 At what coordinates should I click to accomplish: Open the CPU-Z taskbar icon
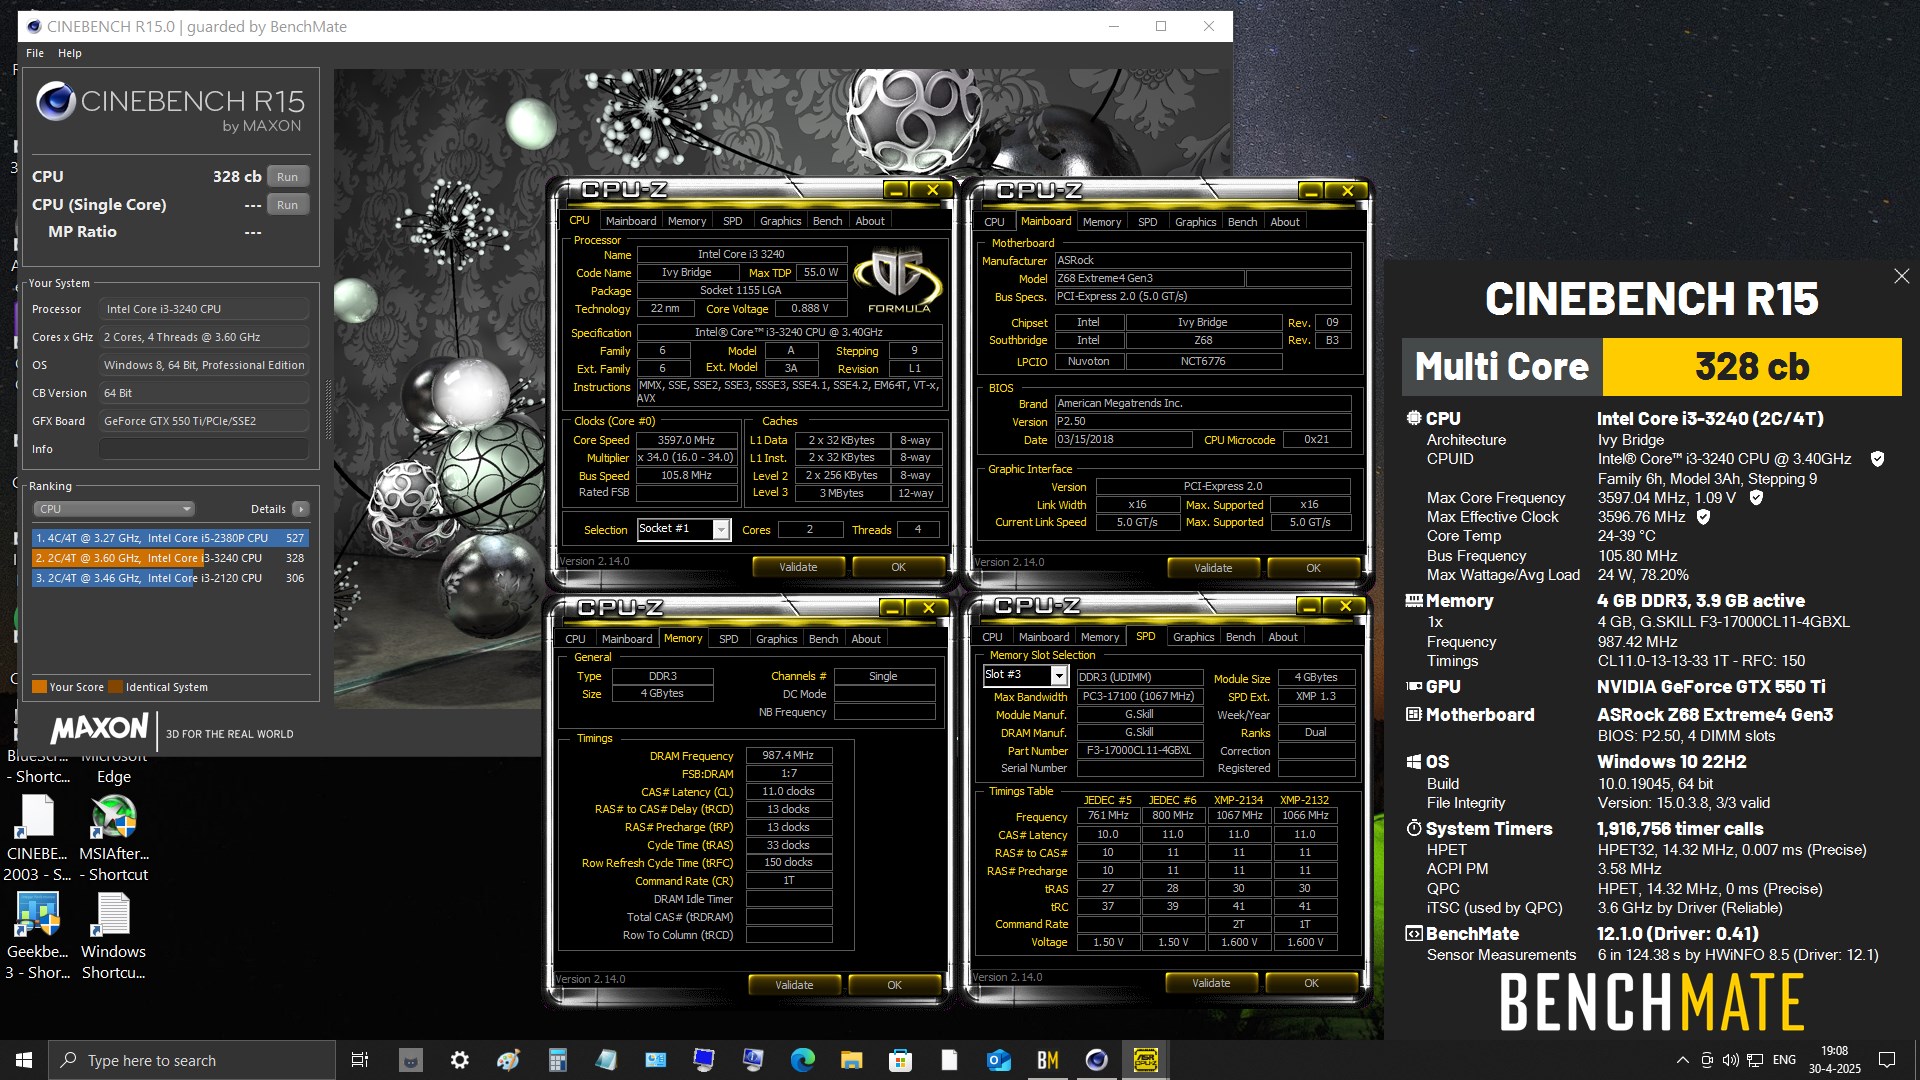1145,1060
